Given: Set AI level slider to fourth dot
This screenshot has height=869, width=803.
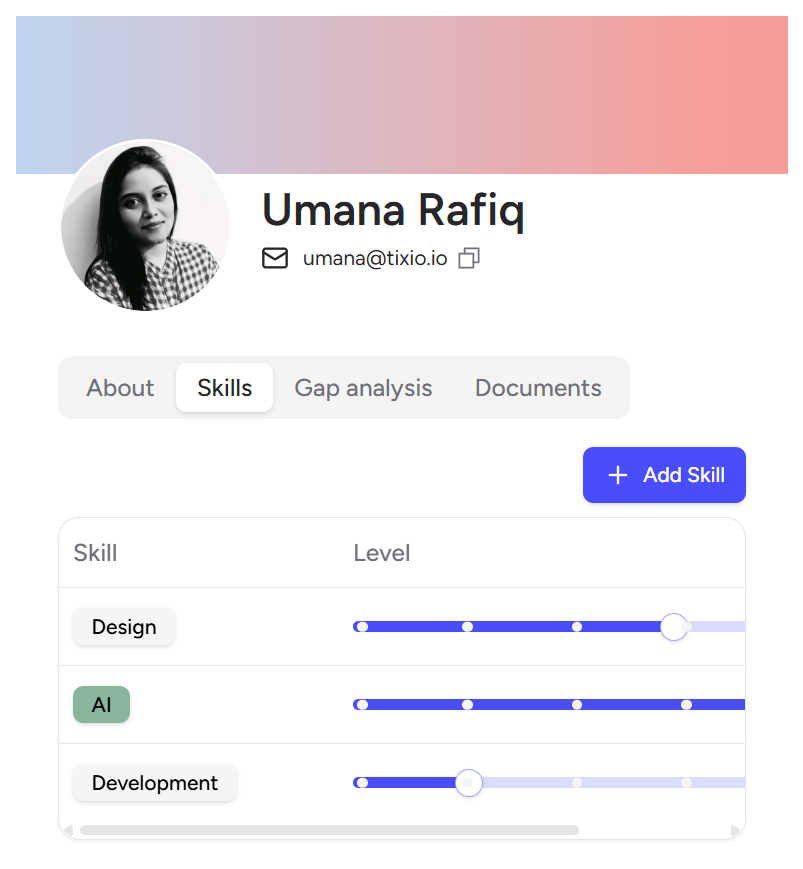Looking at the screenshot, I should (686, 705).
